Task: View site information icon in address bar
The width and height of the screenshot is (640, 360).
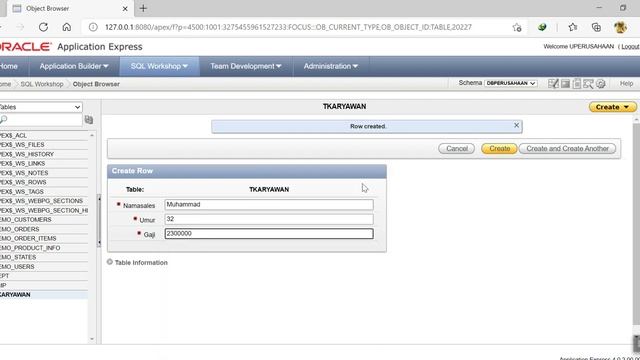Action: click(x=93, y=27)
